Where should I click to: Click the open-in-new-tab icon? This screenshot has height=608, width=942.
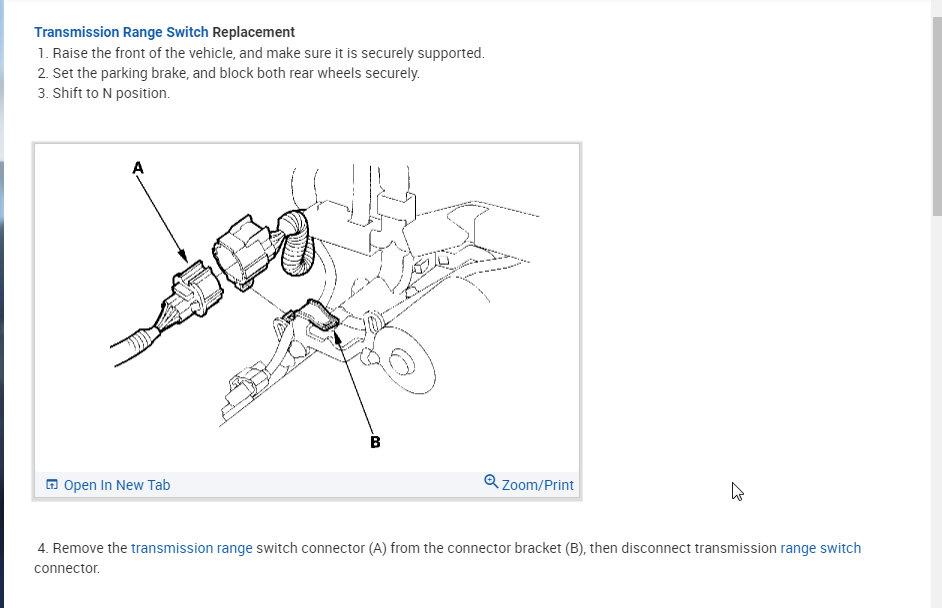coord(52,484)
